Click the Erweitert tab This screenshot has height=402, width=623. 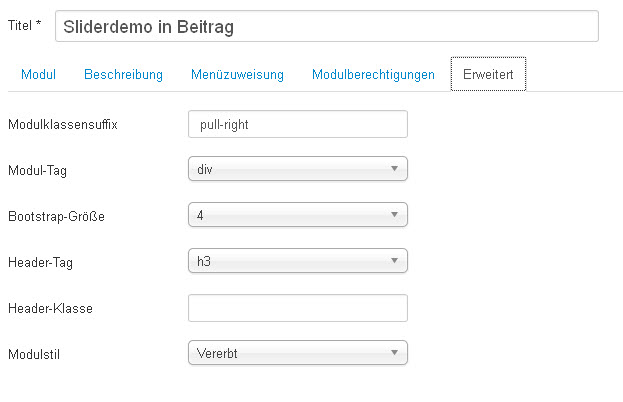point(488,74)
